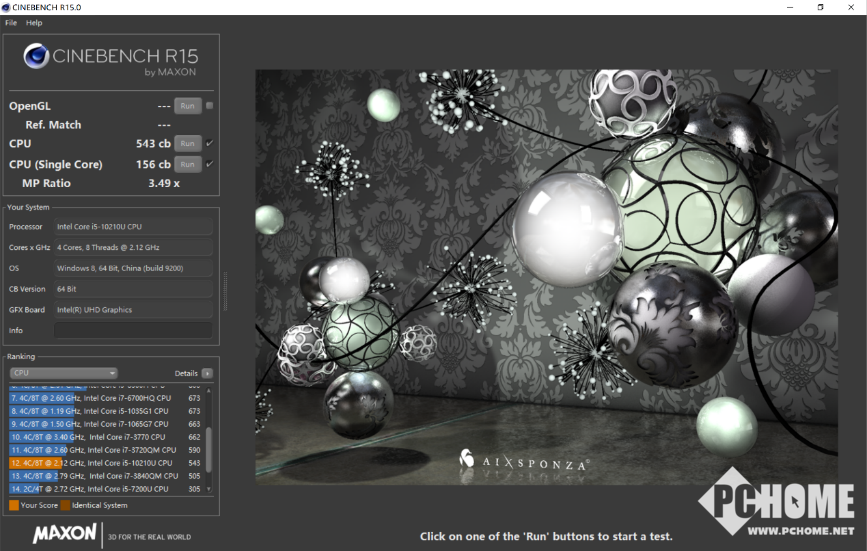867x551 pixels.
Task: Click the OS field Windows 8
Action: (133, 268)
